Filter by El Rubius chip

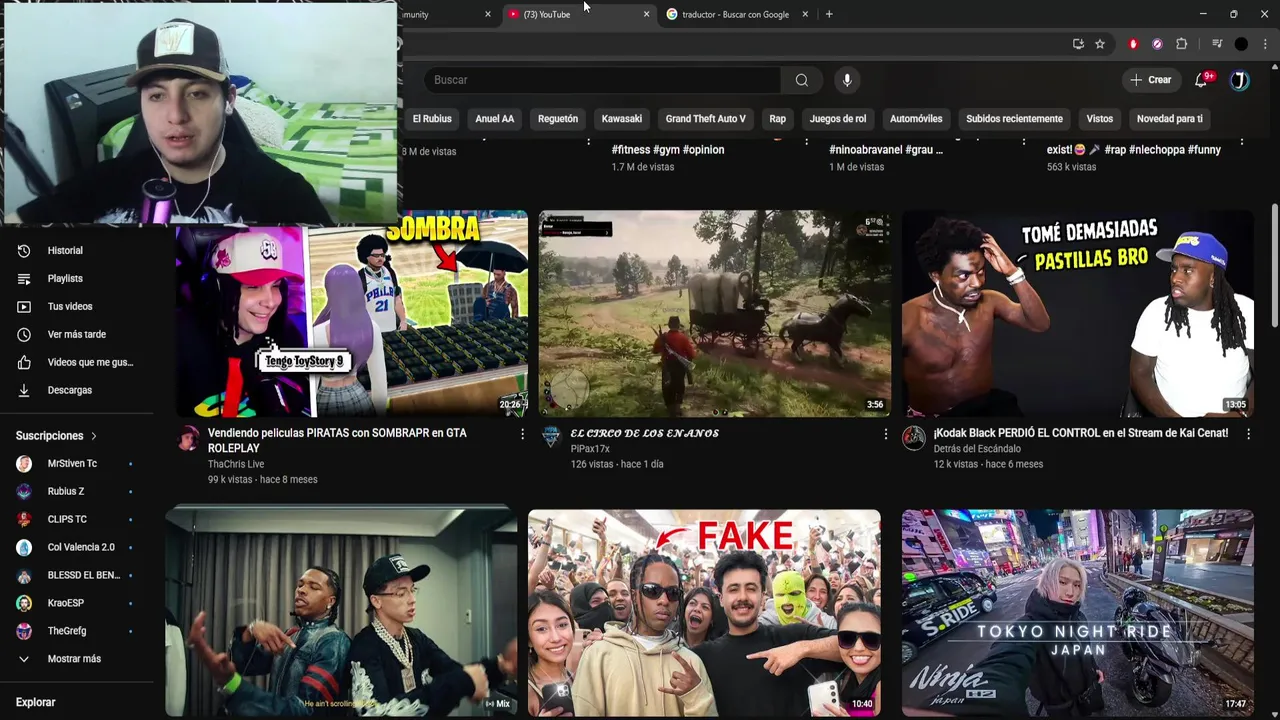(x=432, y=119)
